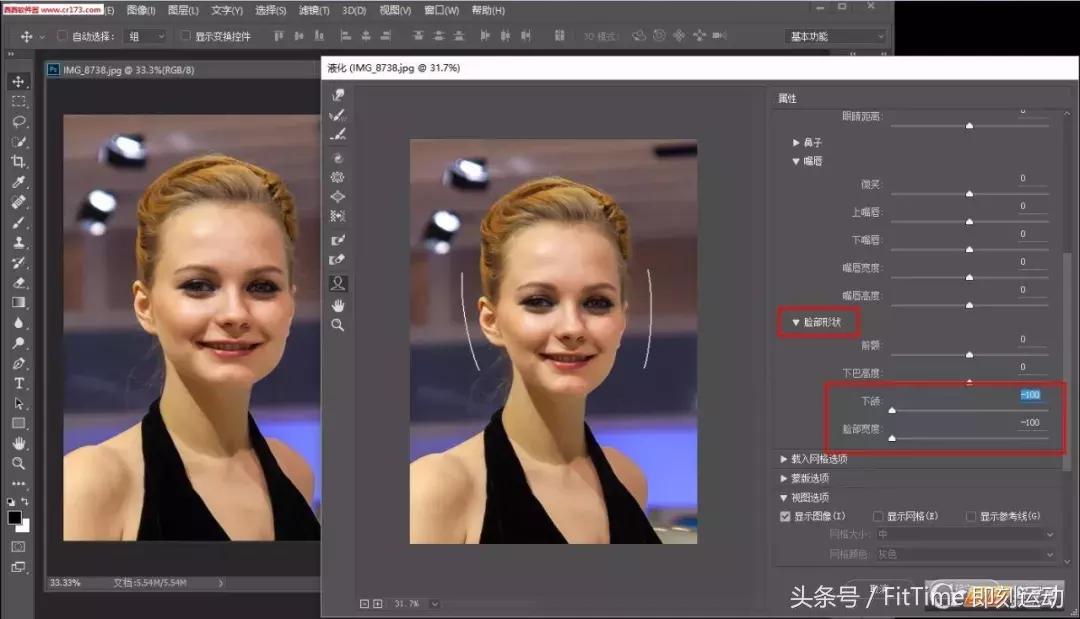Enable the 显示网格 checkbox

[878, 516]
